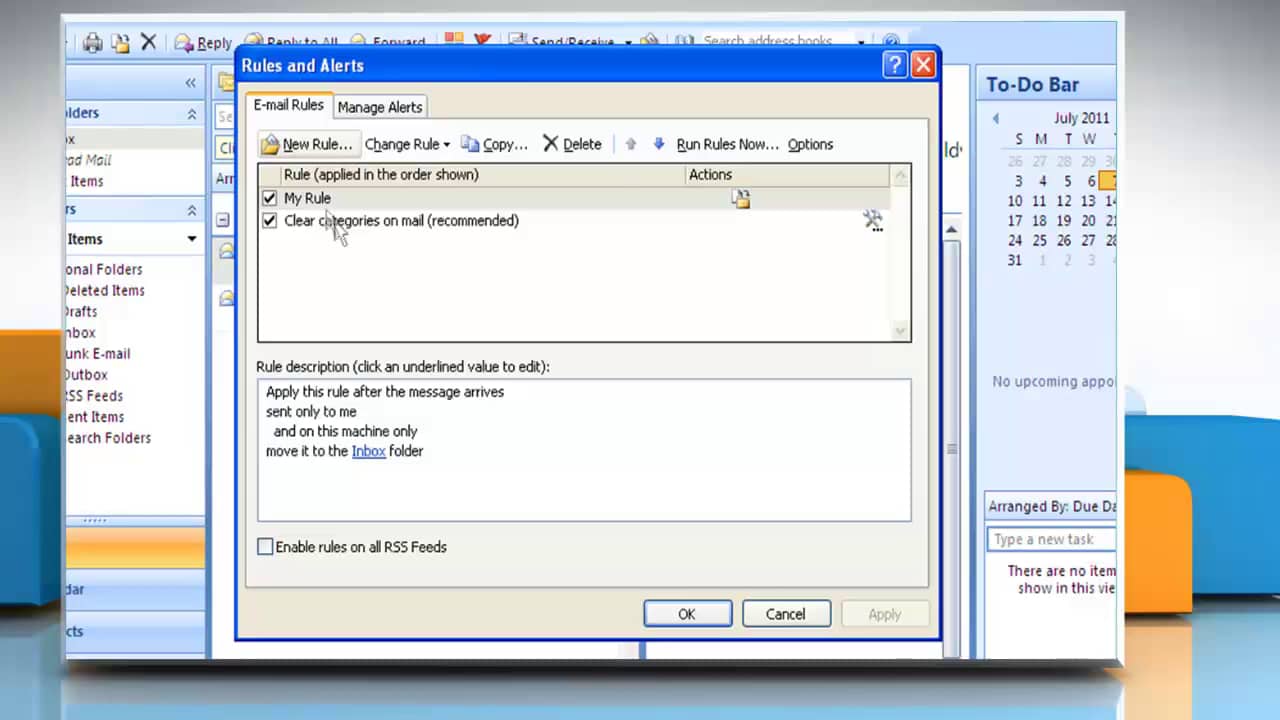
Task: Toggle the Clear categories on mail checkbox
Action: click(269, 220)
